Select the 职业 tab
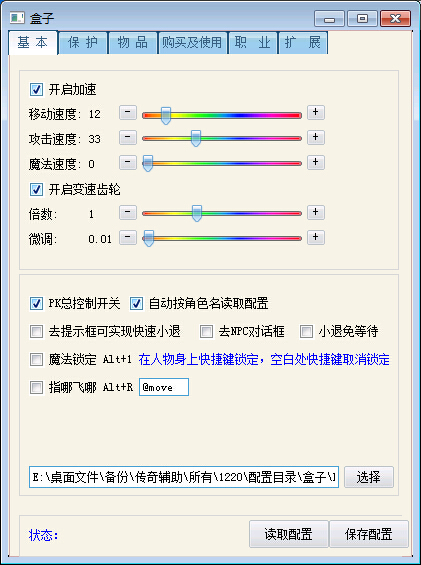 point(253,43)
